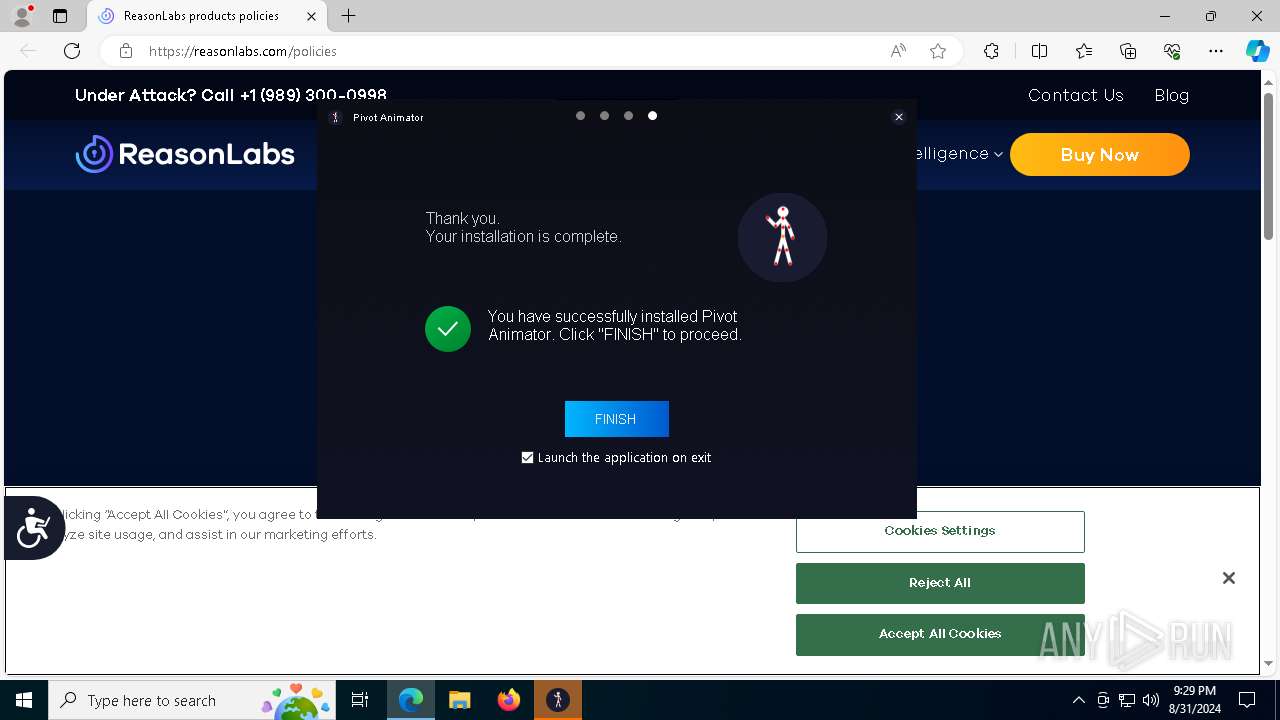
Task: Open the Blog link
Action: (1171, 95)
